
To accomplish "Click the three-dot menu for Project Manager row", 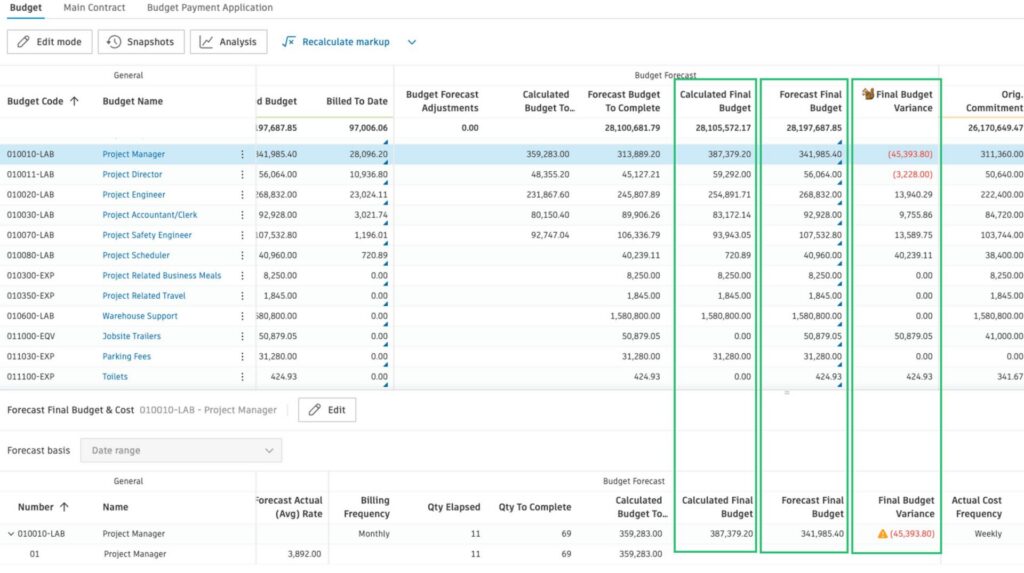I will click(242, 154).
